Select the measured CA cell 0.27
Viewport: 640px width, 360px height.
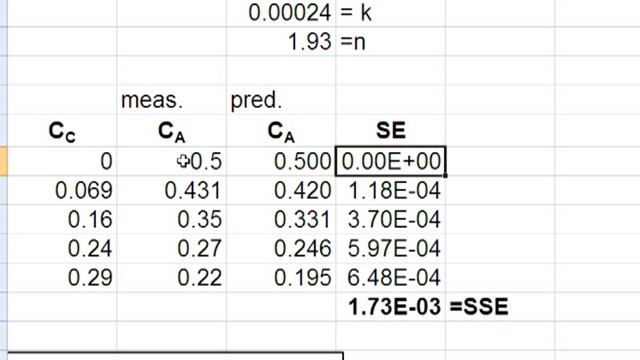171,249
